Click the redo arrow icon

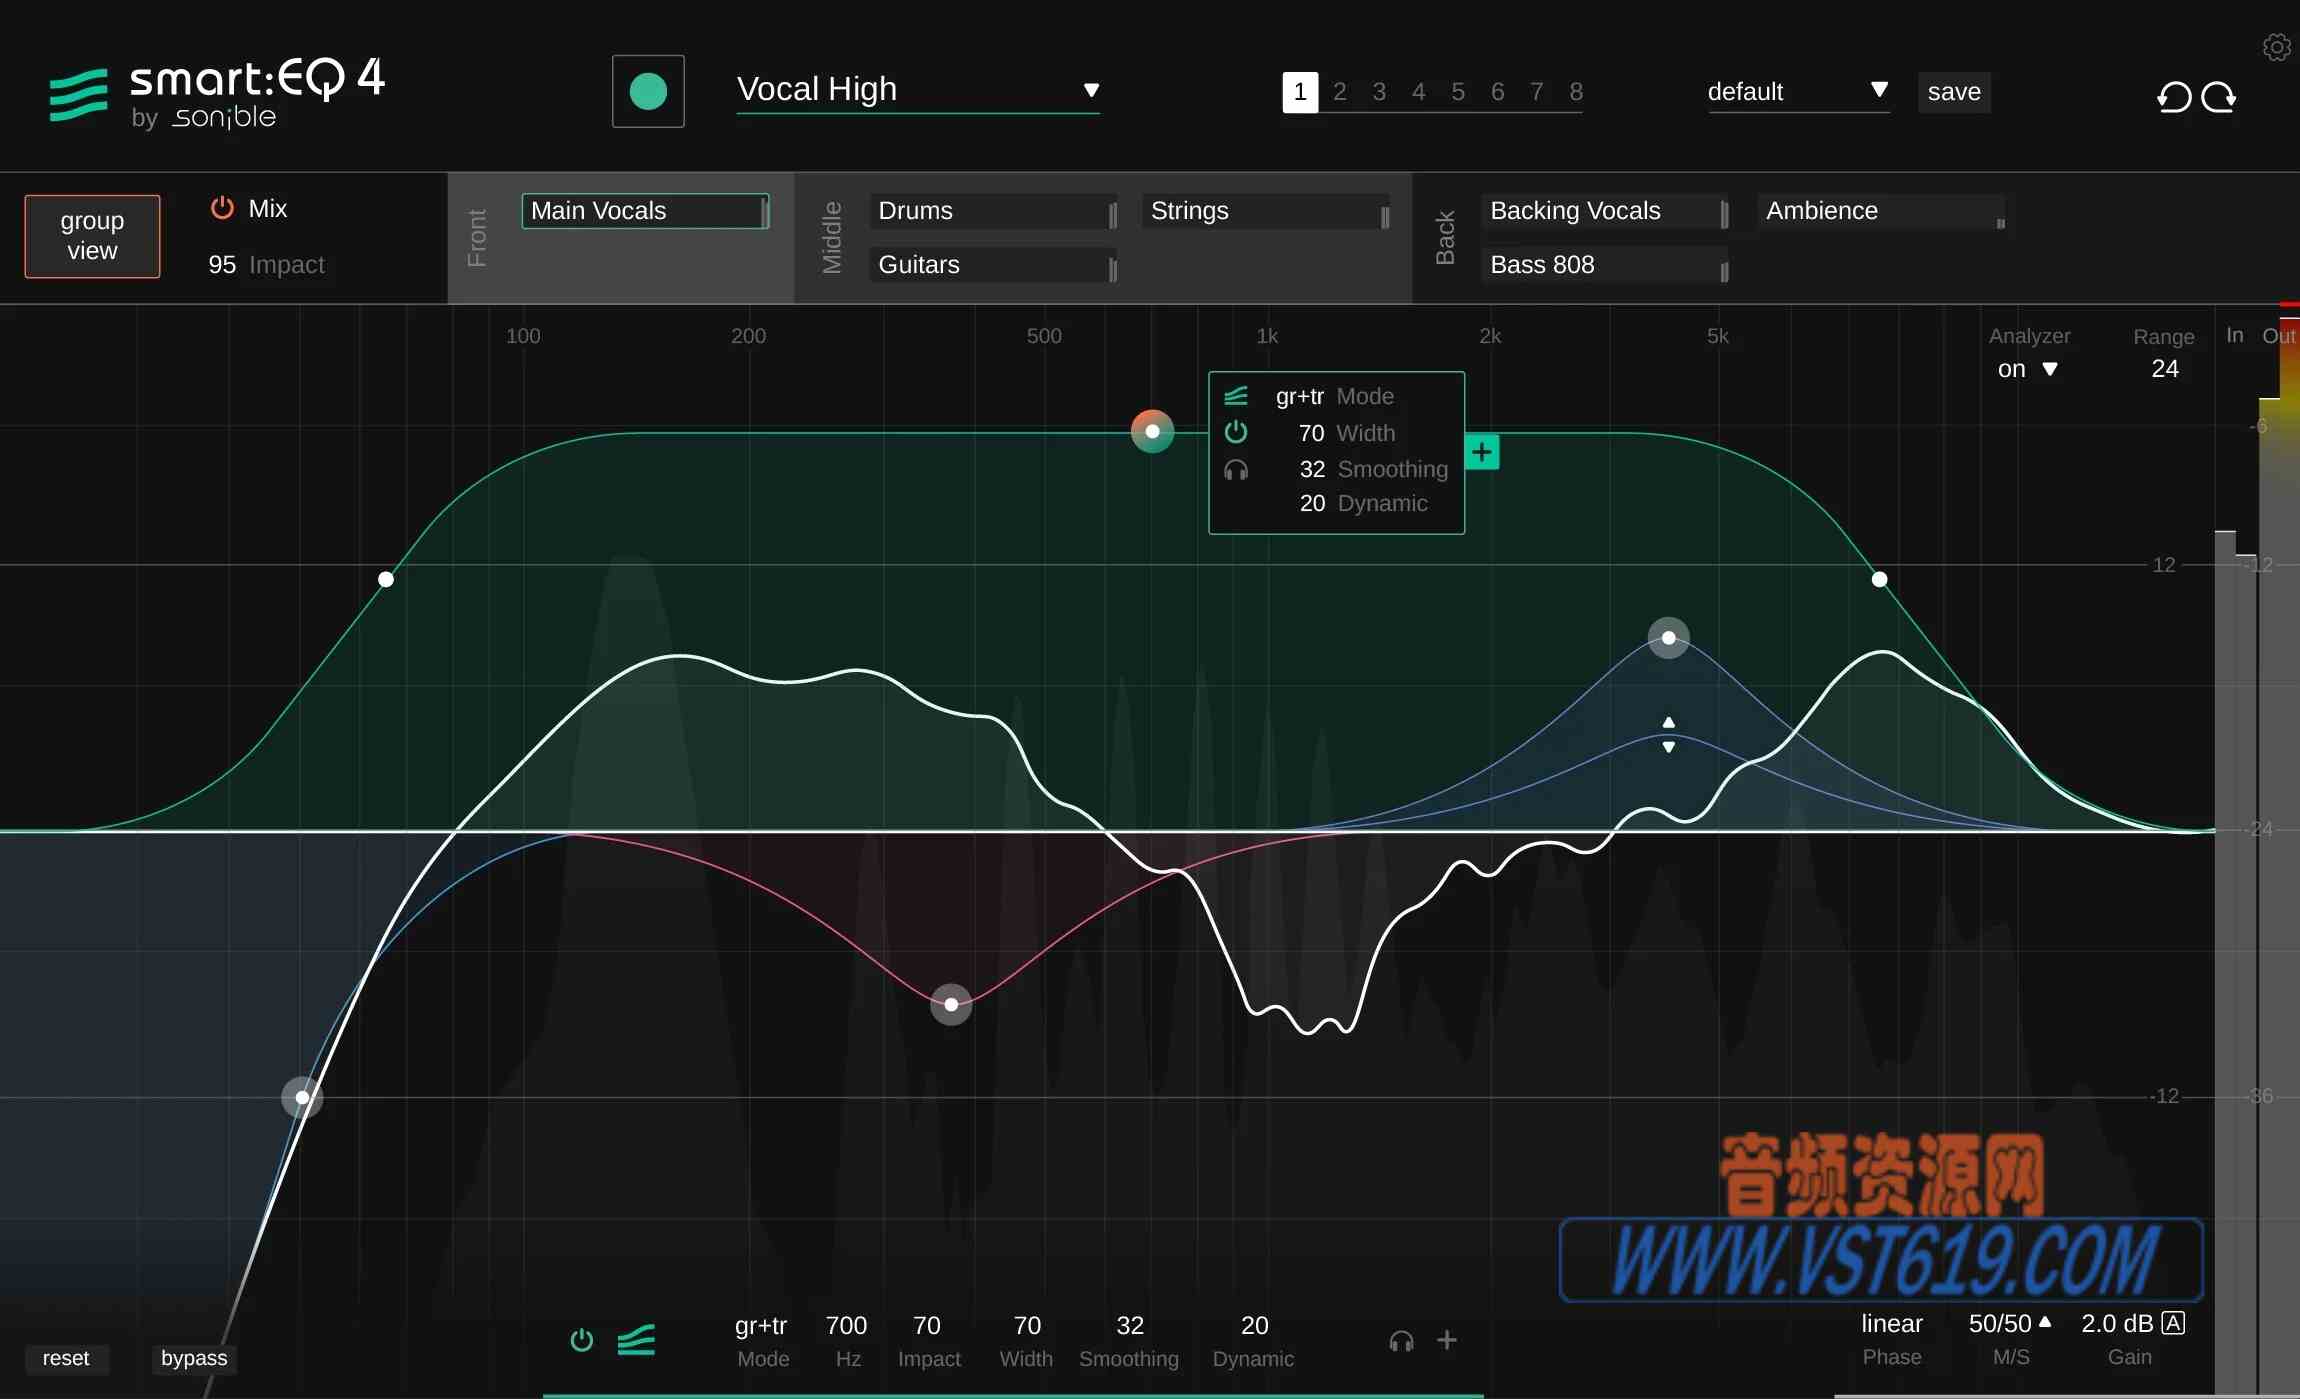[x=2219, y=97]
